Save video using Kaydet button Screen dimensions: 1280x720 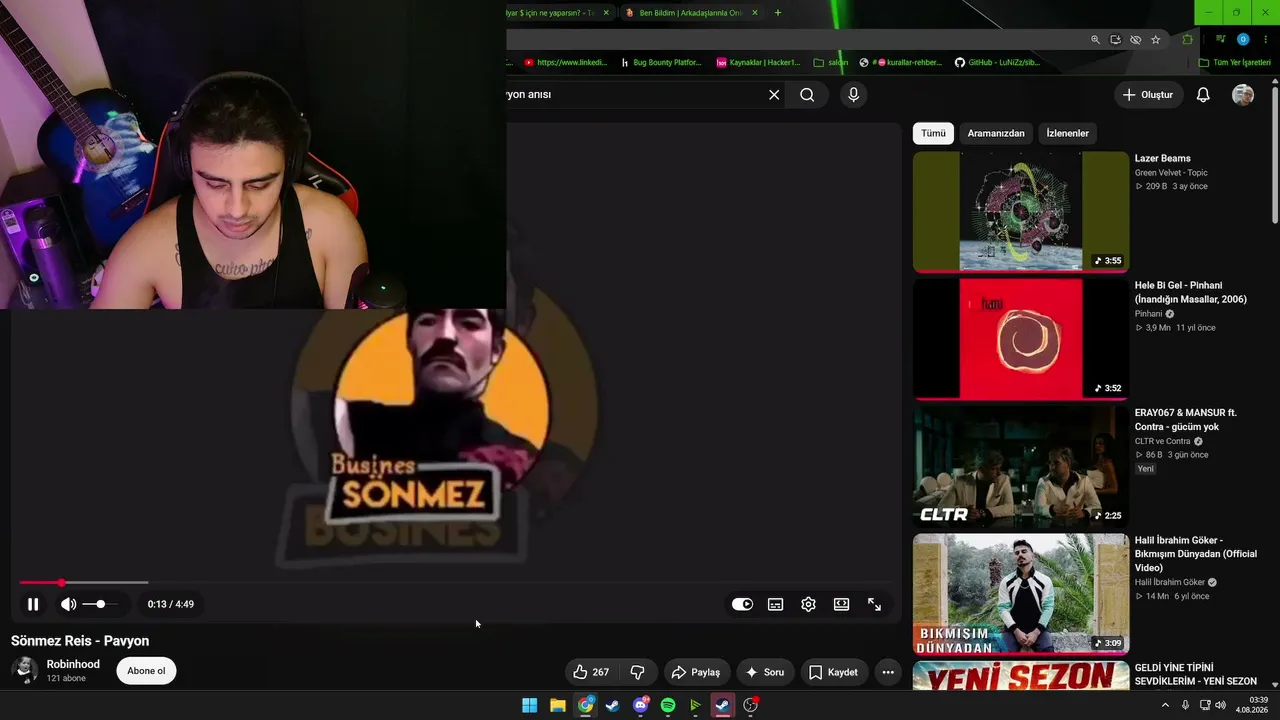point(833,672)
